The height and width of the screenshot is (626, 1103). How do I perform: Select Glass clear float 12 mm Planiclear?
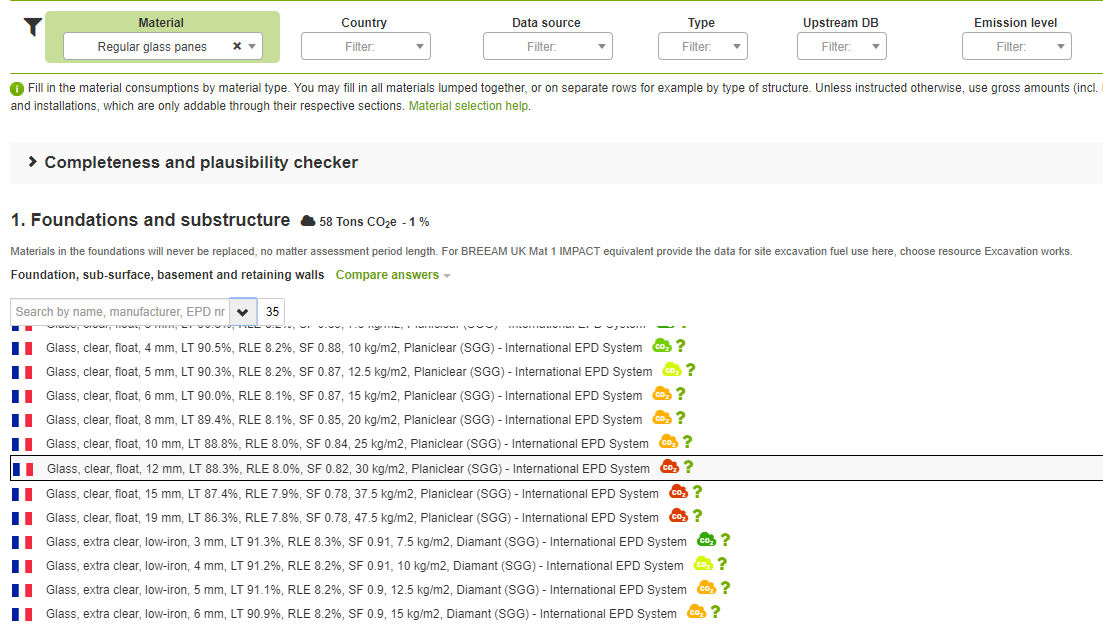348,468
